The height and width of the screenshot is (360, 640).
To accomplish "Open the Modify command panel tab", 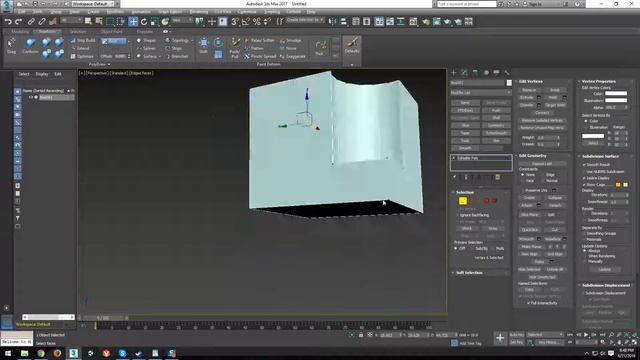I will [464, 73].
